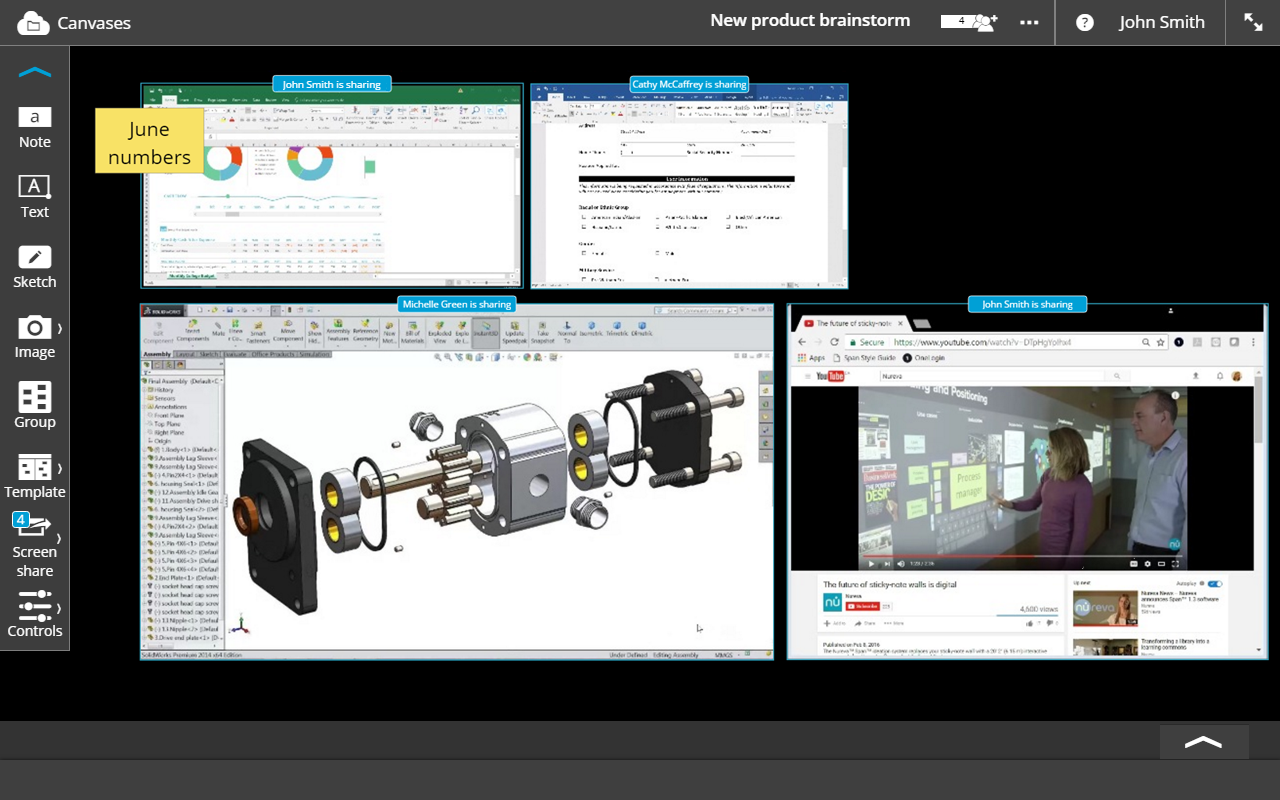Click the help question mark icon

coord(1084,23)
